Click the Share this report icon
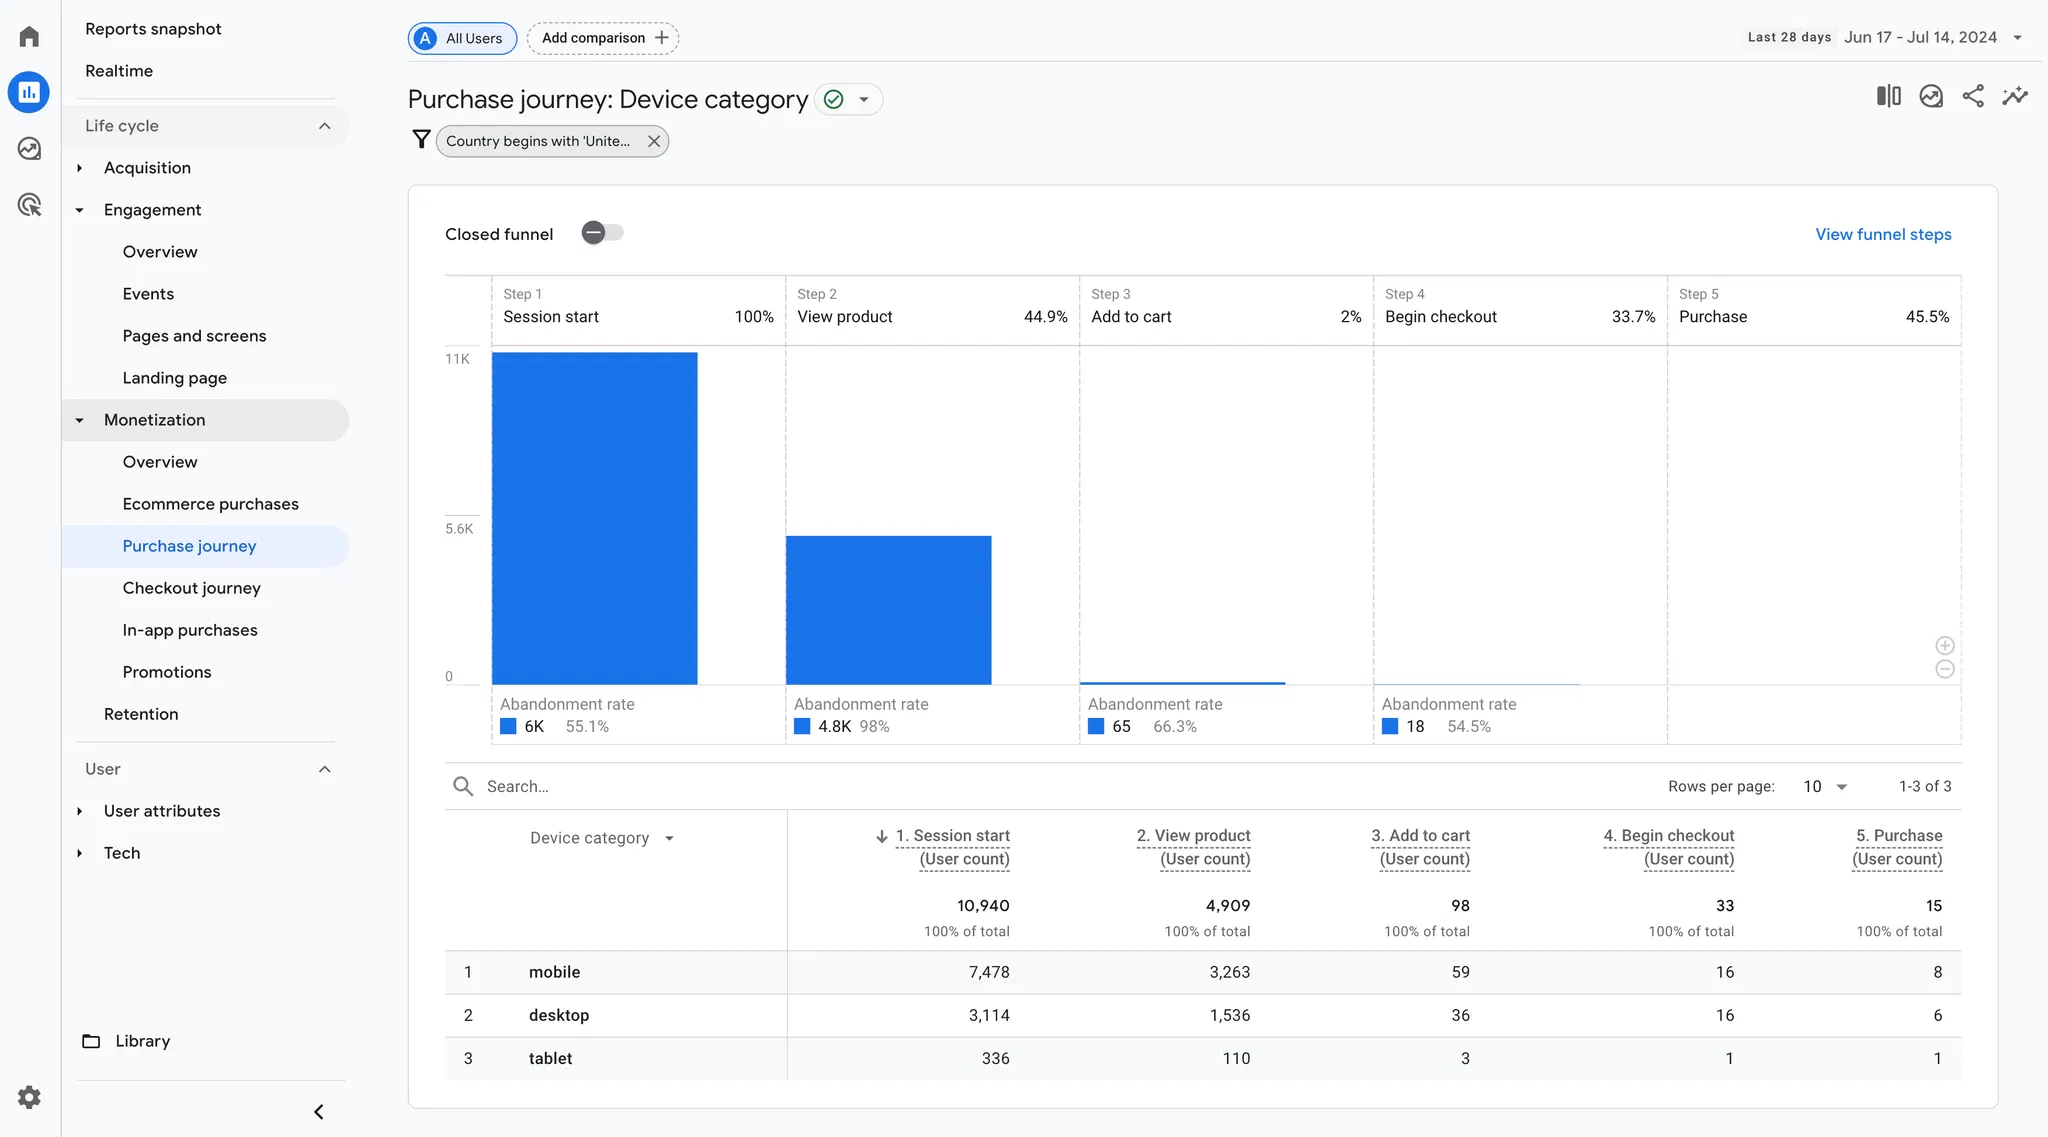The height and width of the screenshot is (1137, 2048). (x=1973, y=96)
